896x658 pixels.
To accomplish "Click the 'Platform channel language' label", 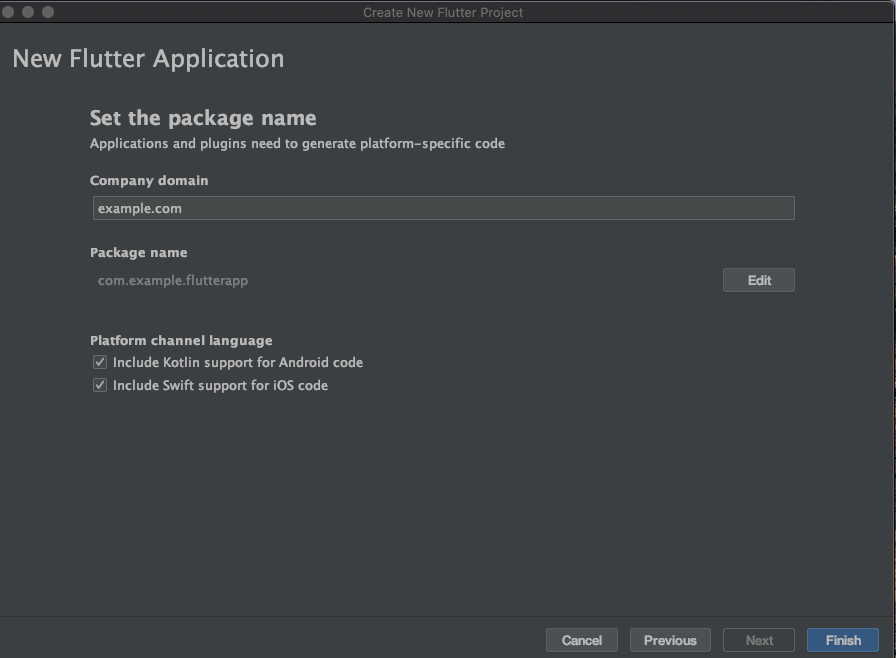I will (x=181, y=340).
